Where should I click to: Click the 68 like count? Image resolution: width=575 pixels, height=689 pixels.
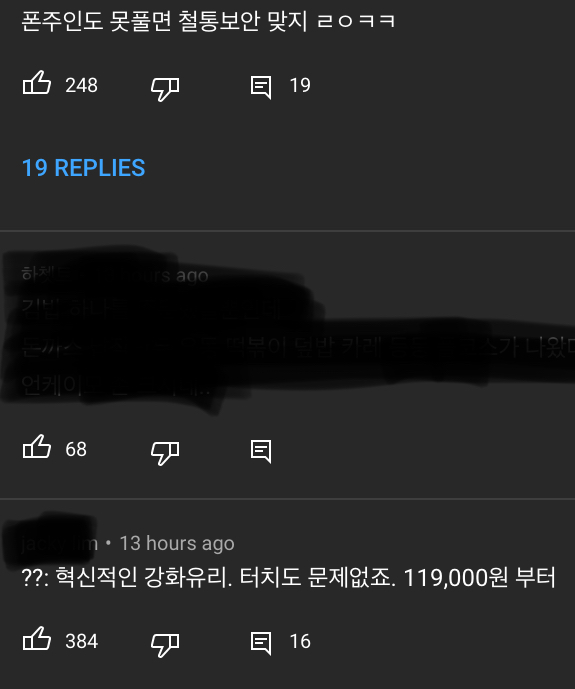(x=76, y=450)
